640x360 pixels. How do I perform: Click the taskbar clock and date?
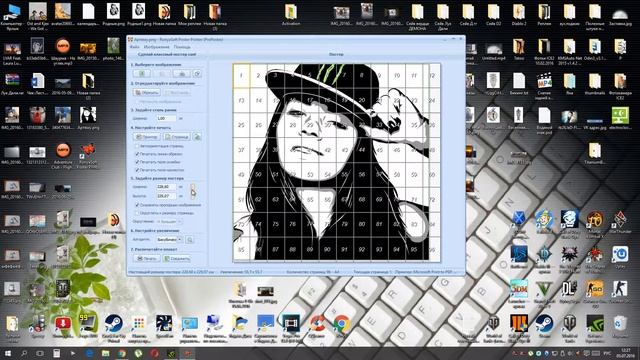(626, 353)
